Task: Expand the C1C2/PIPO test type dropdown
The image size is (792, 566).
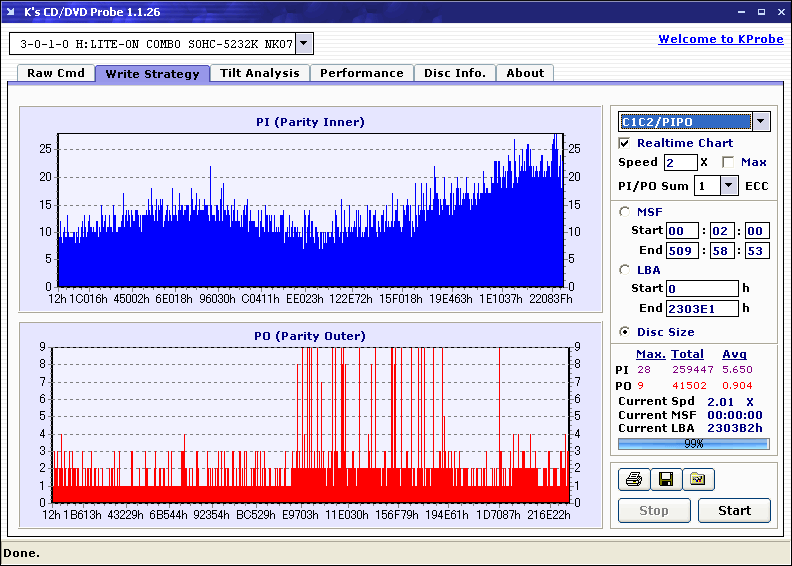Action: pyautogui.click(x=760, y=122)
